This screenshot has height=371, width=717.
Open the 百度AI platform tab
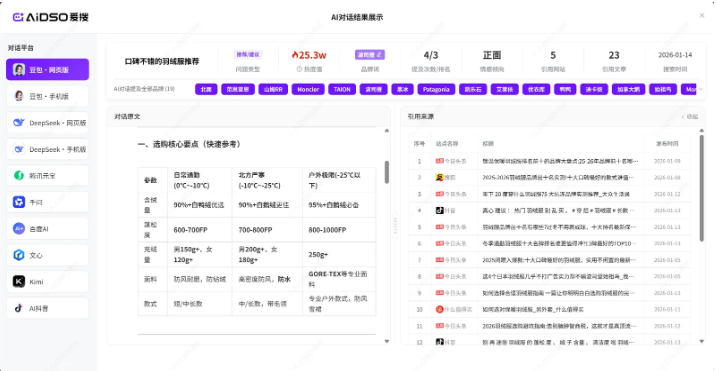[48, 229]
